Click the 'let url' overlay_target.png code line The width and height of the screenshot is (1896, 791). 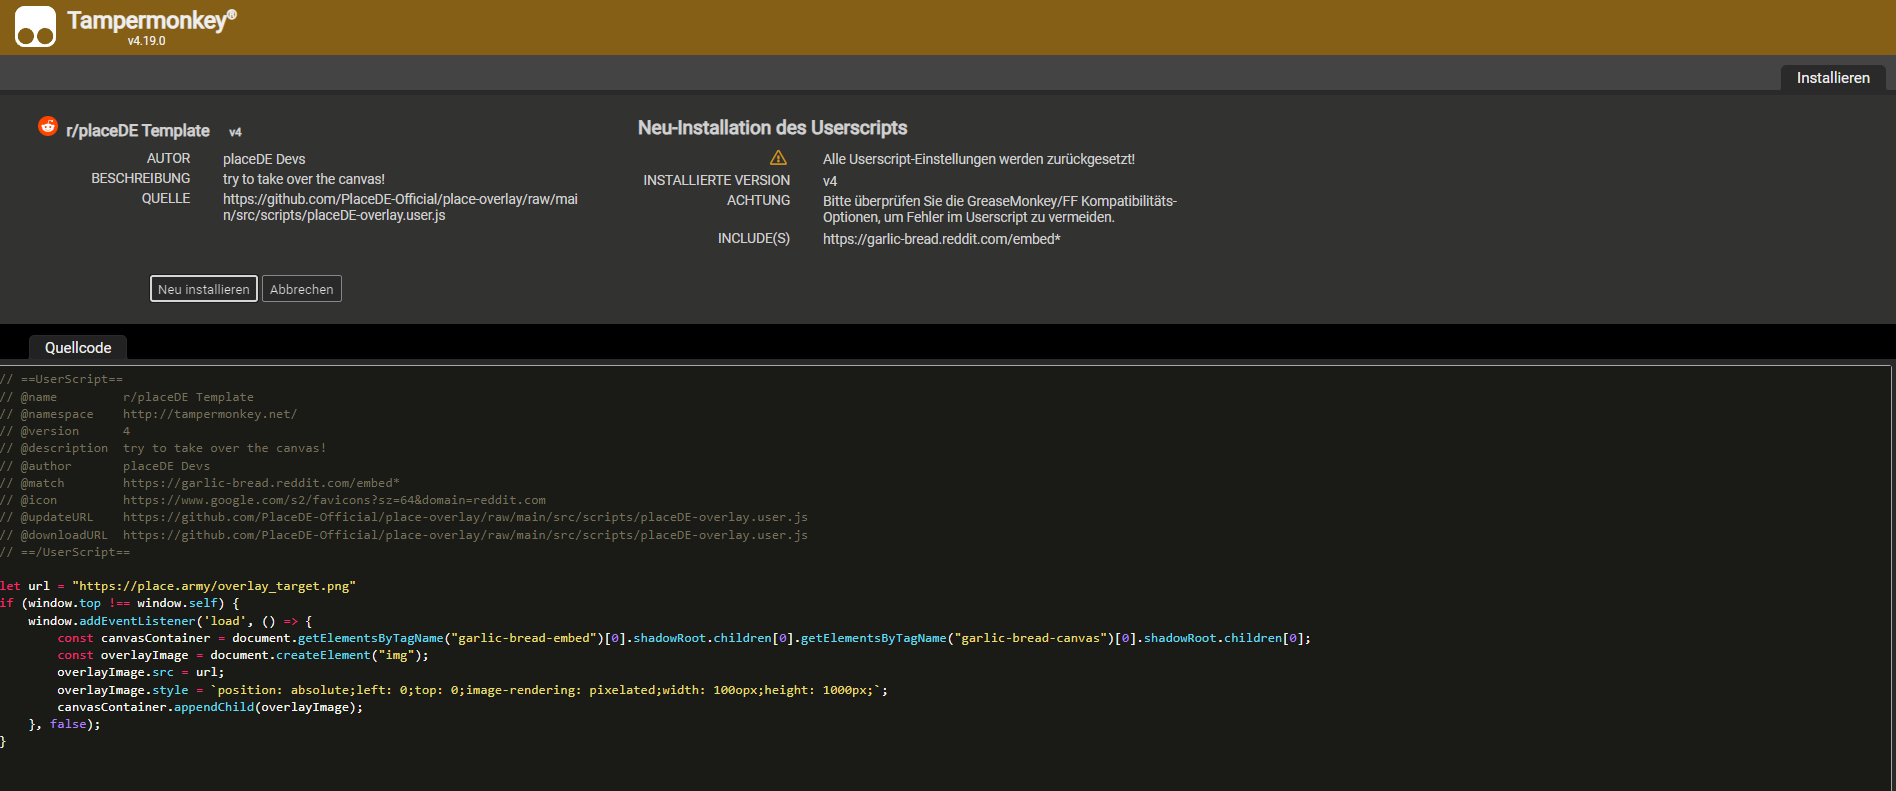pyautogui.click(x=178, y=586)
